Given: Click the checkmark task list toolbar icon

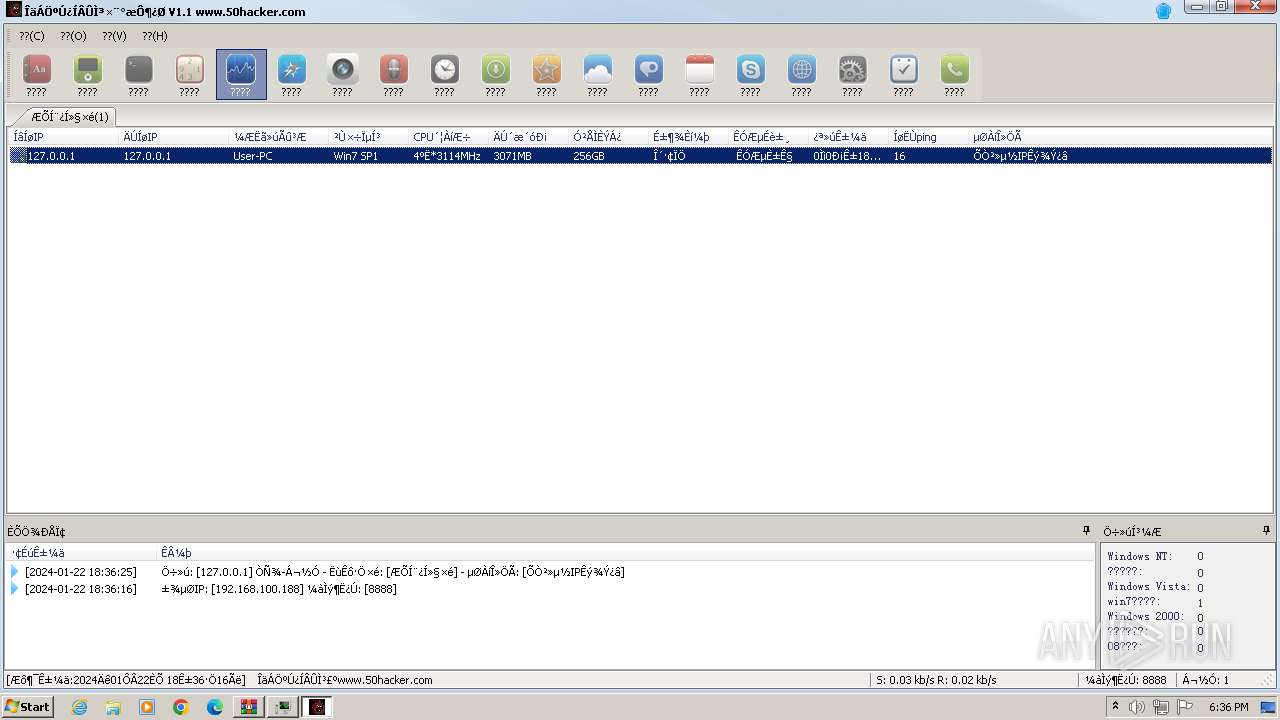Looking at the screenshot, I should (x=903, y=74).
